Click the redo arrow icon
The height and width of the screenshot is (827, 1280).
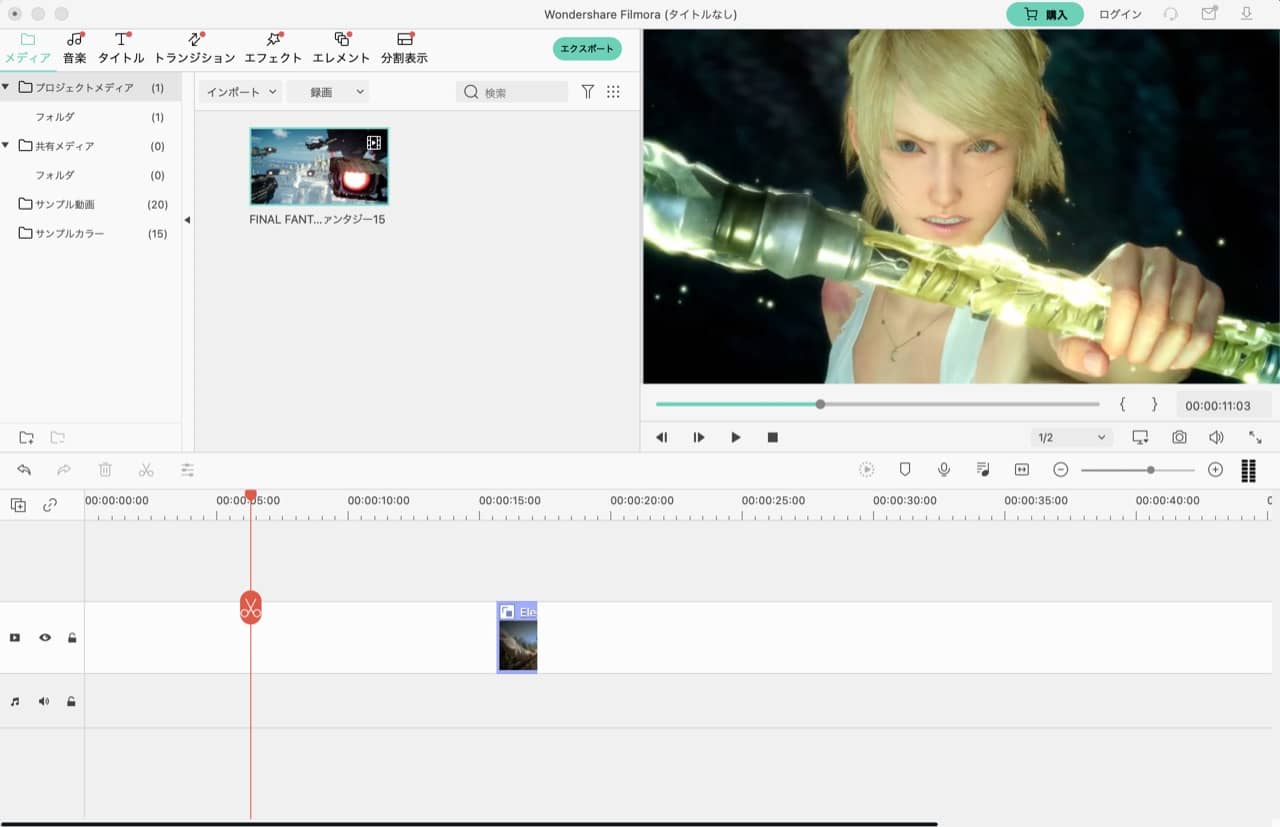pyautogui.click(x=64, y=469)
